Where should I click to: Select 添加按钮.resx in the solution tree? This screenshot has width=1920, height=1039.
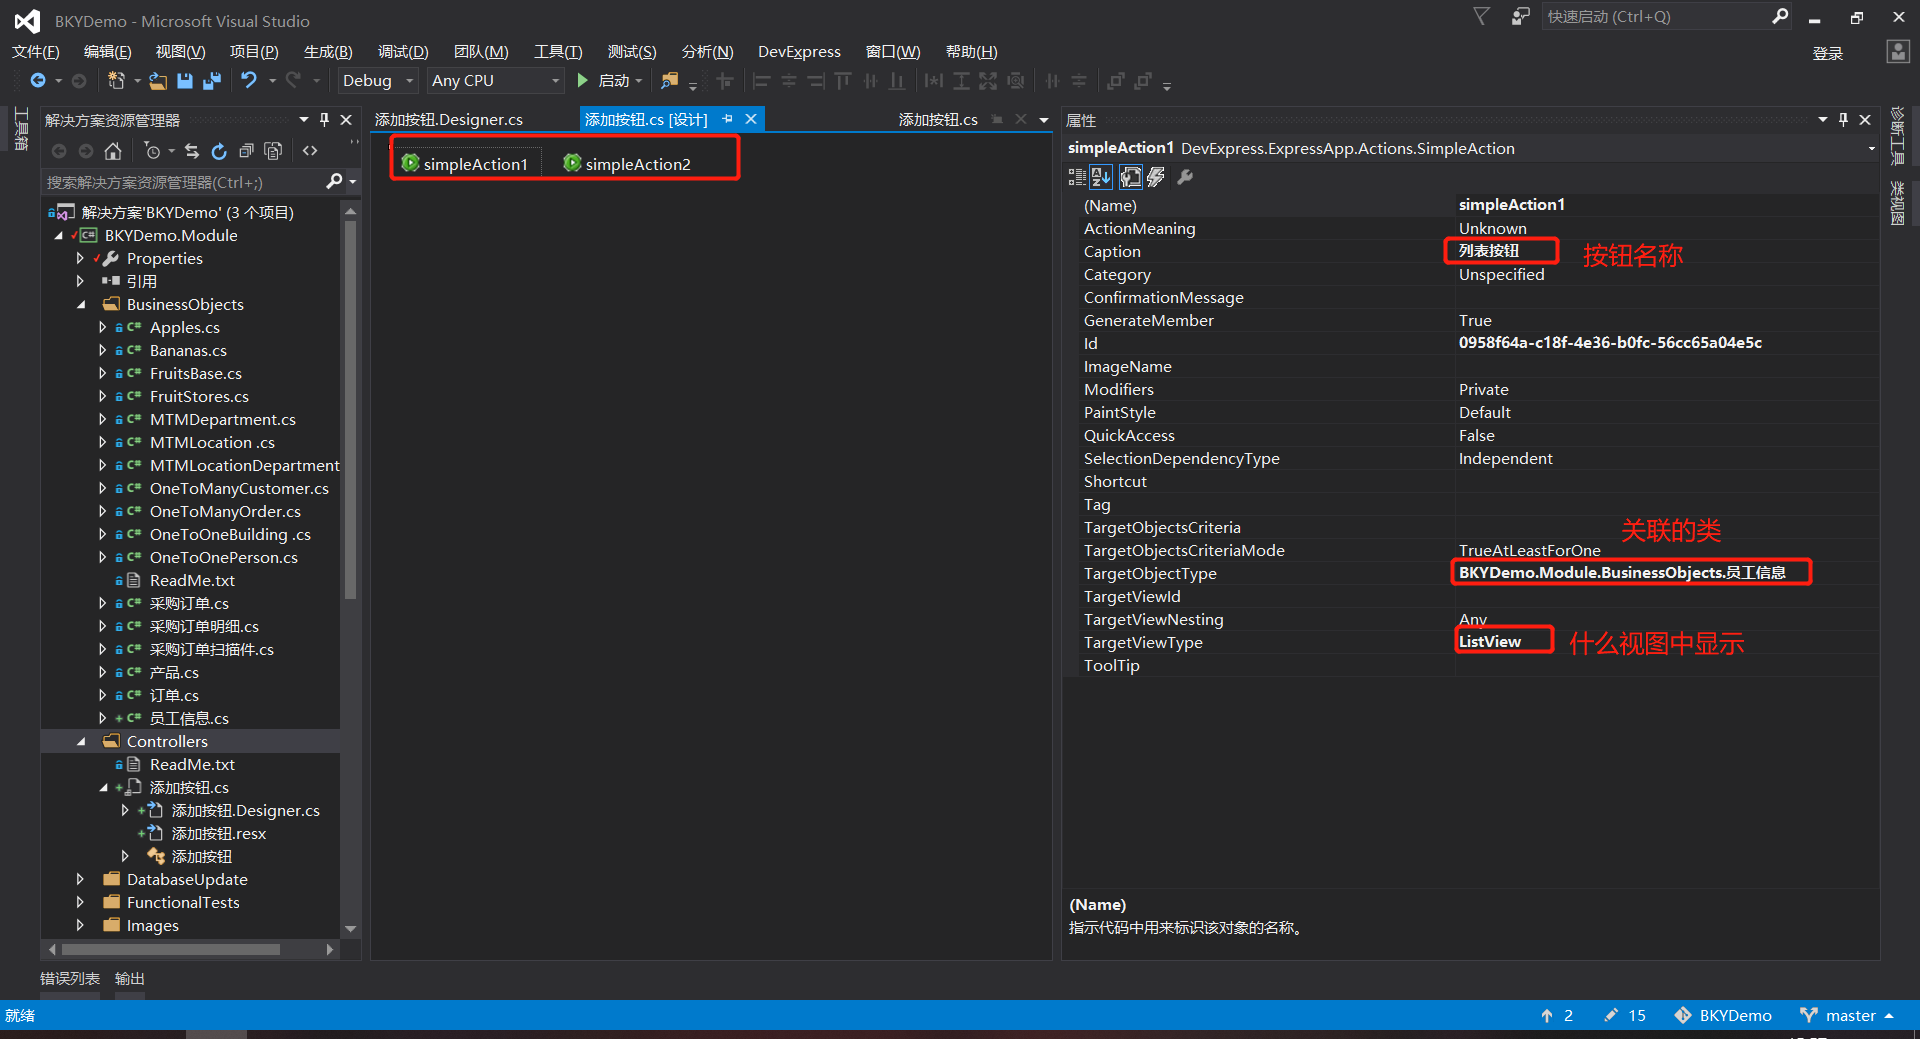(x=219, y=834)
